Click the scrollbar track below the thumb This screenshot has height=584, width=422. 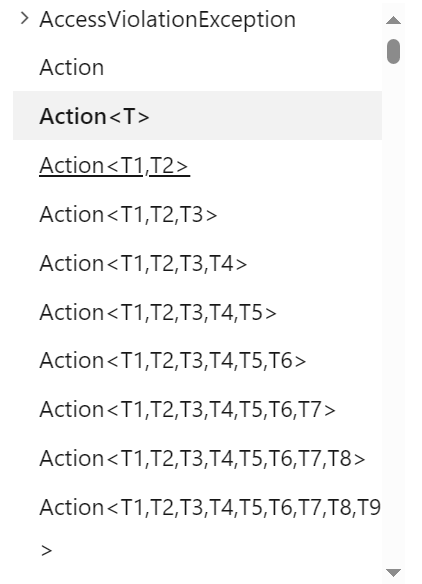393,317
